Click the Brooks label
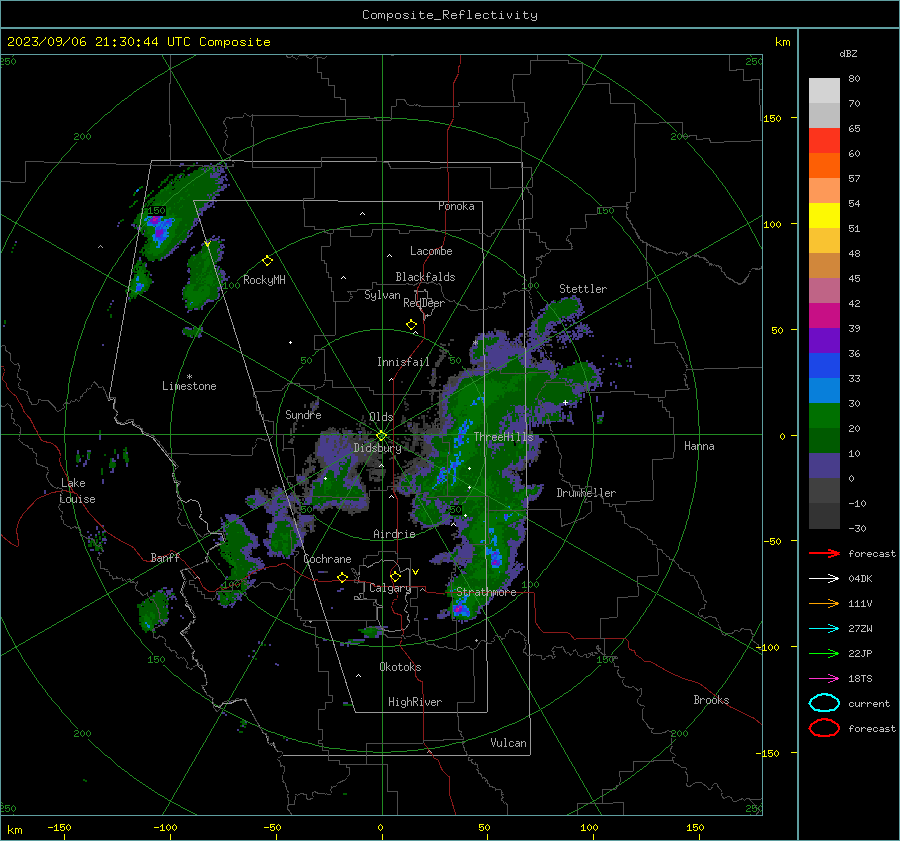This screenshot has width=900, height=841. [711, 700]
